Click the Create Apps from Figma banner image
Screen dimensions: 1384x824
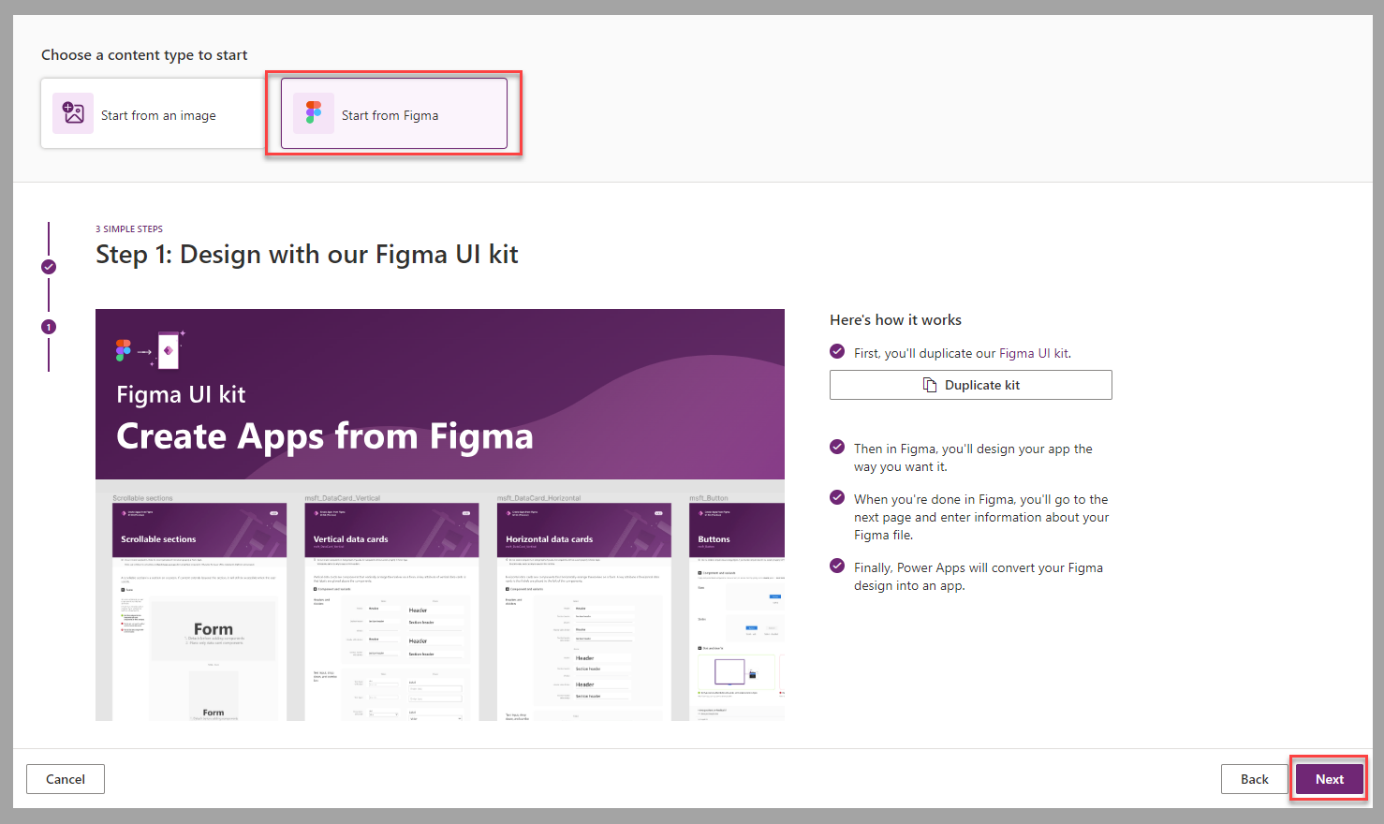coord(440,394)
